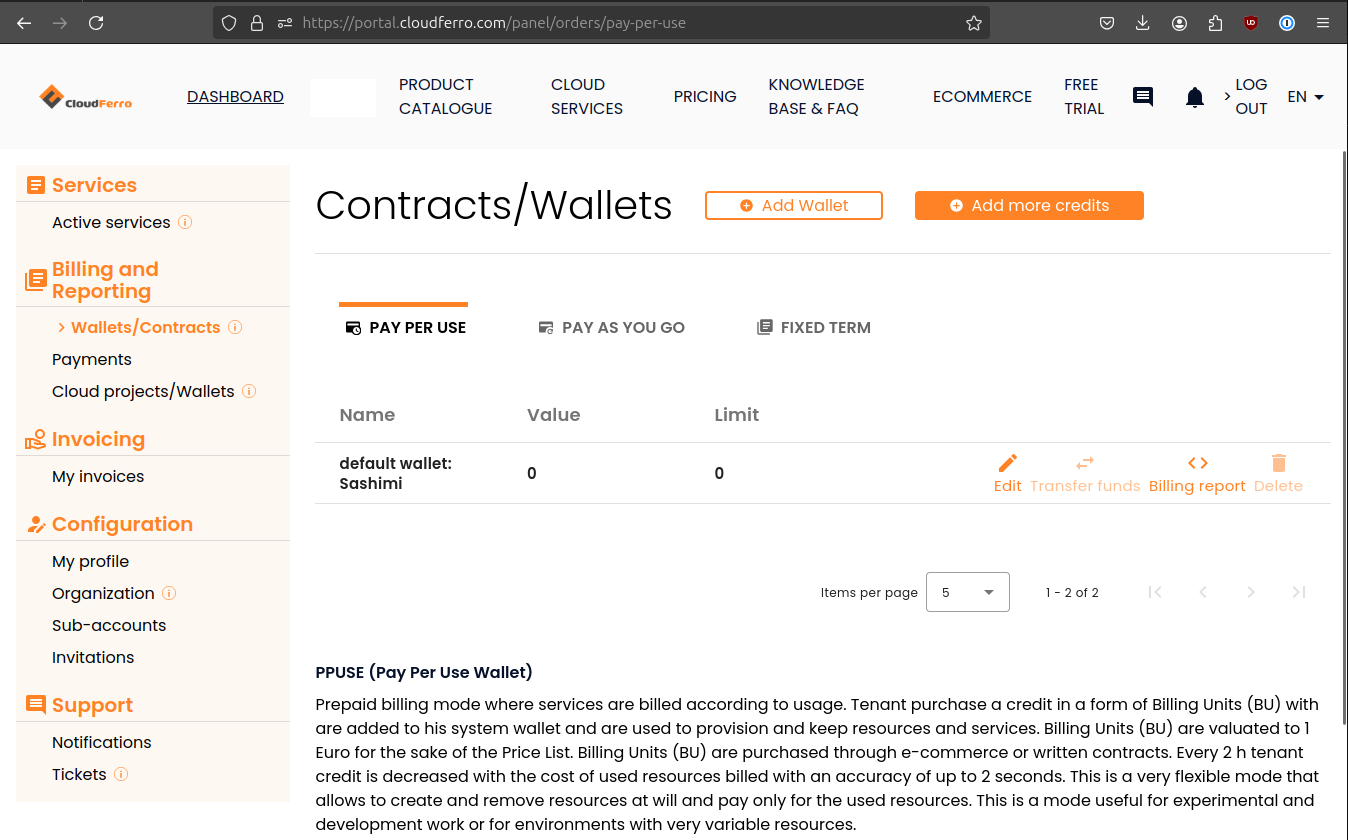The height and width of the screenshot is (840, 1348).
Task: Click info icon beside Cloud projects/Wallets
Action: tap(249, 391)
